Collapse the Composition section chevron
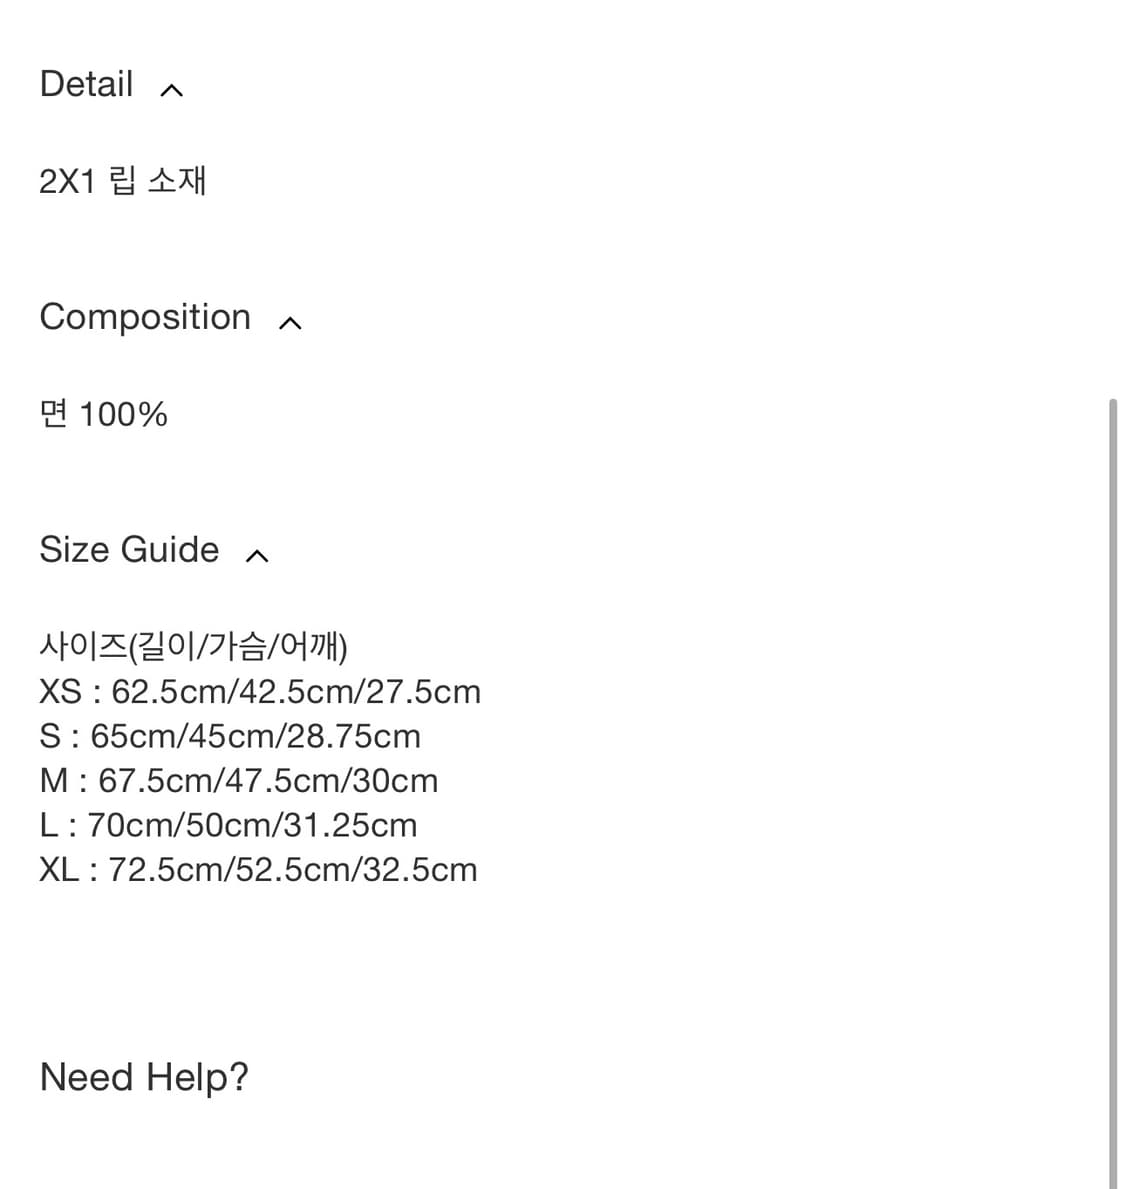1125x1189 pixels. pyautogui.click(x=290, y=323)
